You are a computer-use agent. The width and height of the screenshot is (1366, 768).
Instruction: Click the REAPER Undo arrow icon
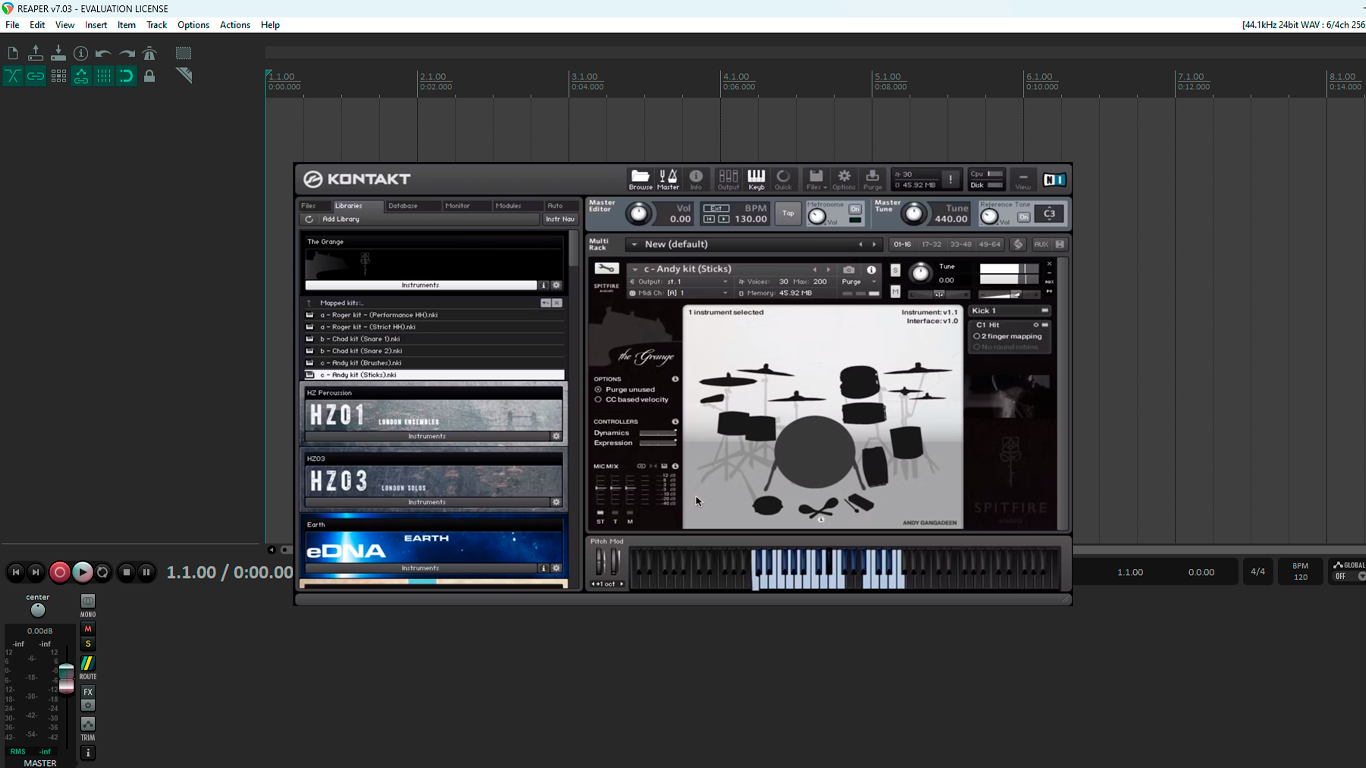tap(103, 53)
